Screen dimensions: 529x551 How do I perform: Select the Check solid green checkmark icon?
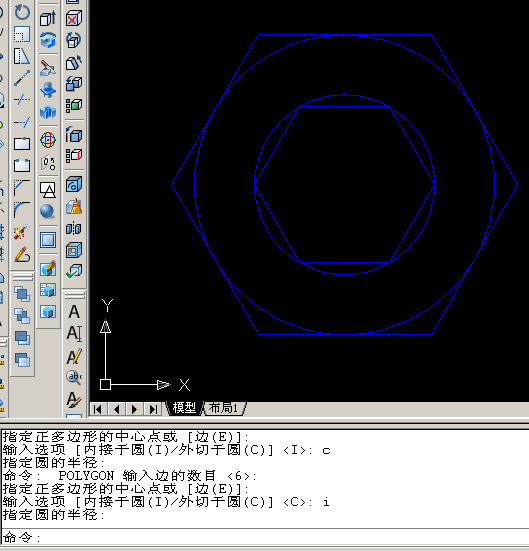coord(73,271)
